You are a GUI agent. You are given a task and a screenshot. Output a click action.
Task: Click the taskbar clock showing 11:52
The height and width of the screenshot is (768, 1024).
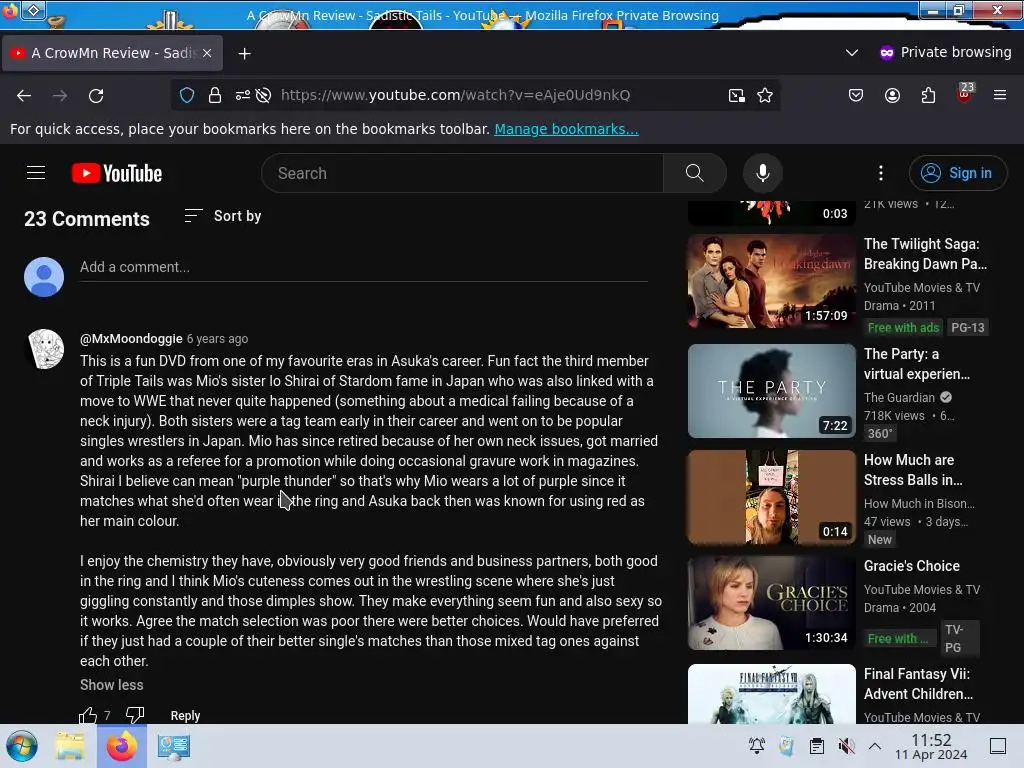point(931,746)
